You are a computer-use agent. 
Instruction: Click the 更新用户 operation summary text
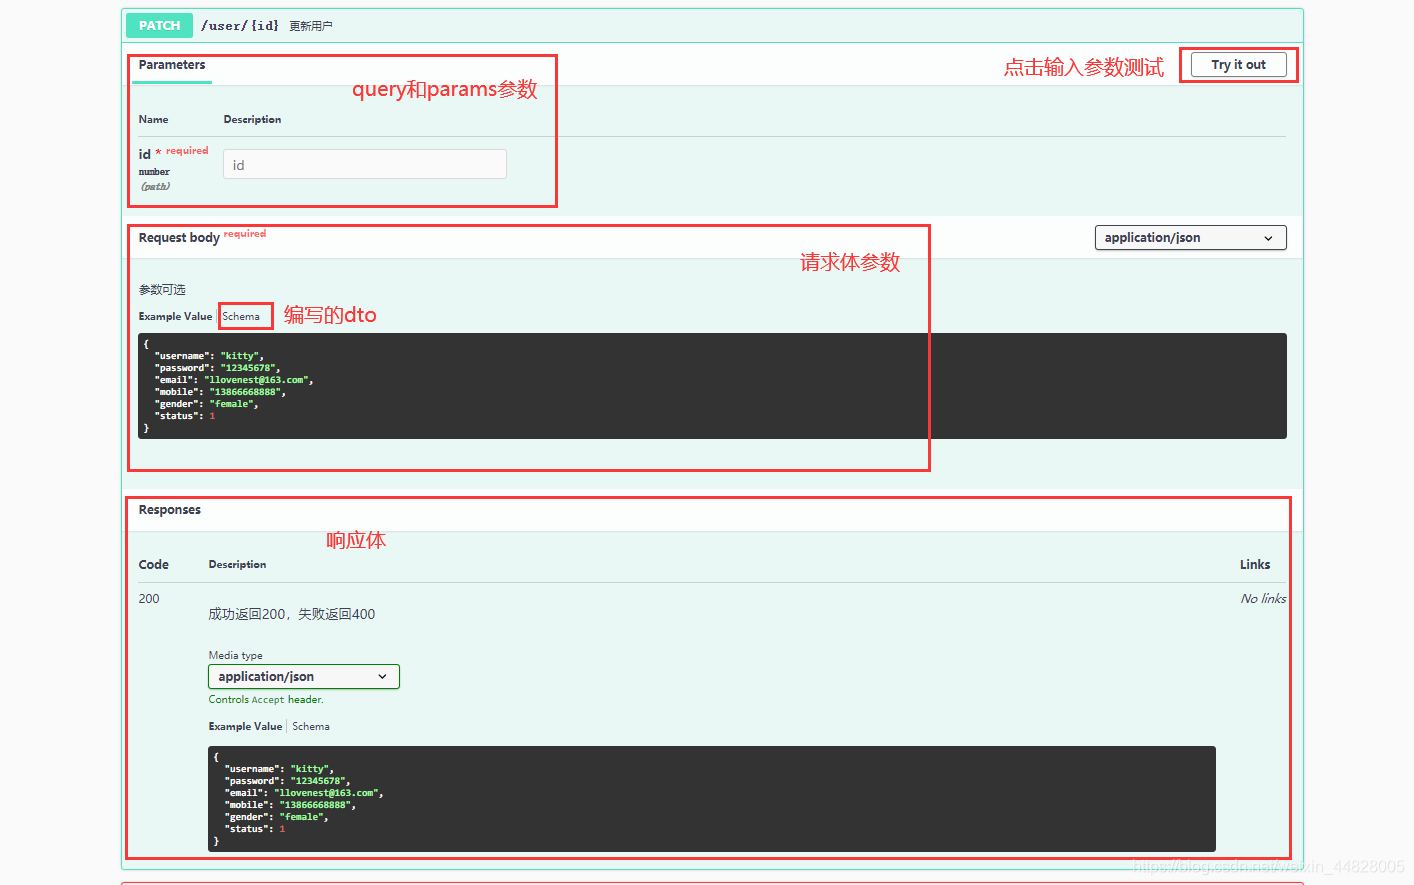[x=311, y=27]
